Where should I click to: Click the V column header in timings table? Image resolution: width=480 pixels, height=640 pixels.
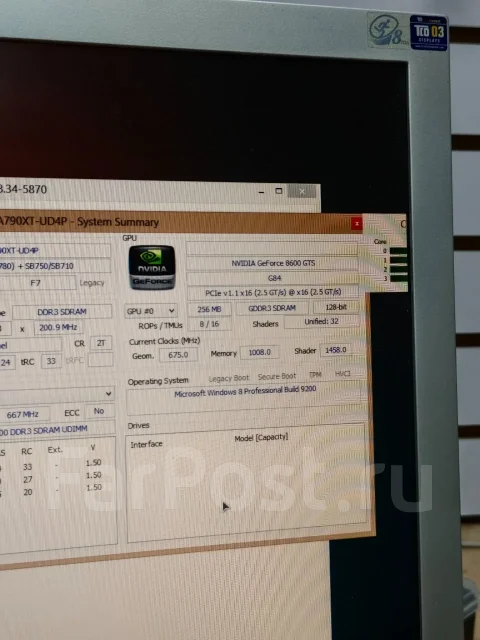coord(93,447)
